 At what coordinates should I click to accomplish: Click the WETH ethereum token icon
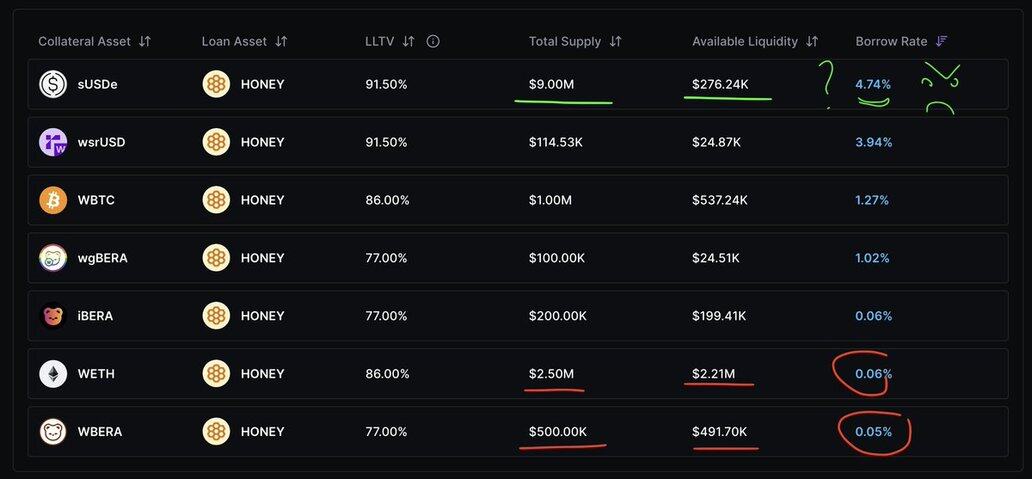pos(53,374)
